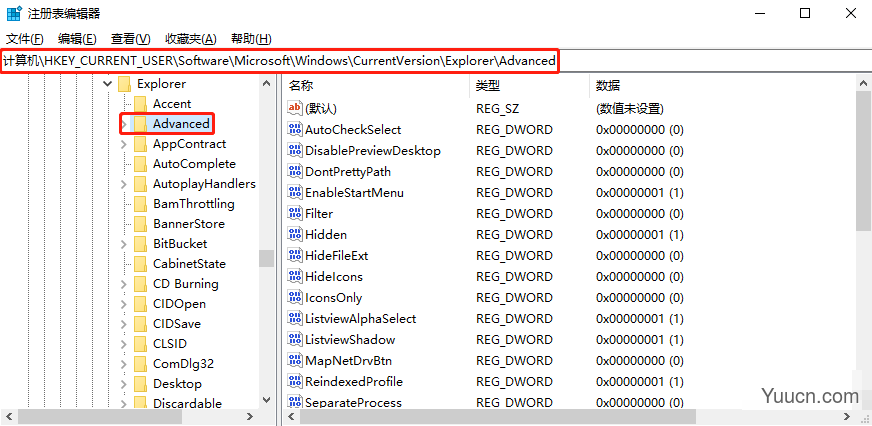
Task: Expand the BitBucket key
Action: [124, 244]
